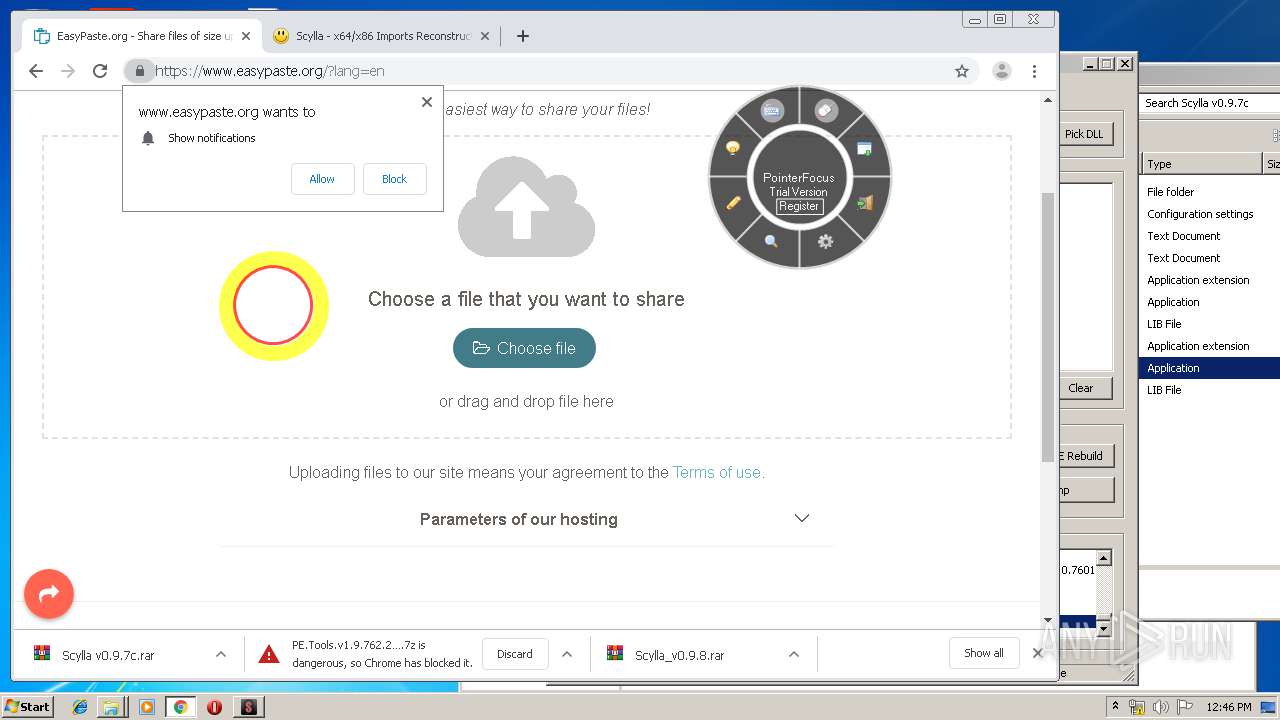This screenshot has width=1280, height=720.
Task: Click the 12:46 PM clock
Action: coord(1229,707)
